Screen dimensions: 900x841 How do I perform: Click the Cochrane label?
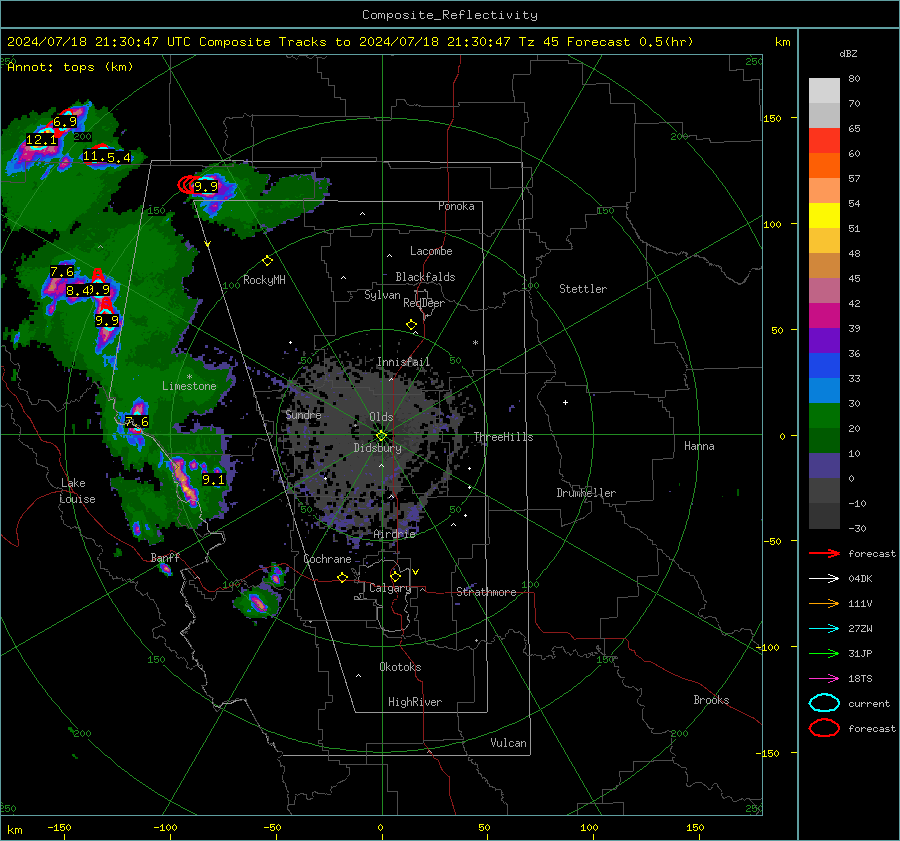click(x=327, y=559)
